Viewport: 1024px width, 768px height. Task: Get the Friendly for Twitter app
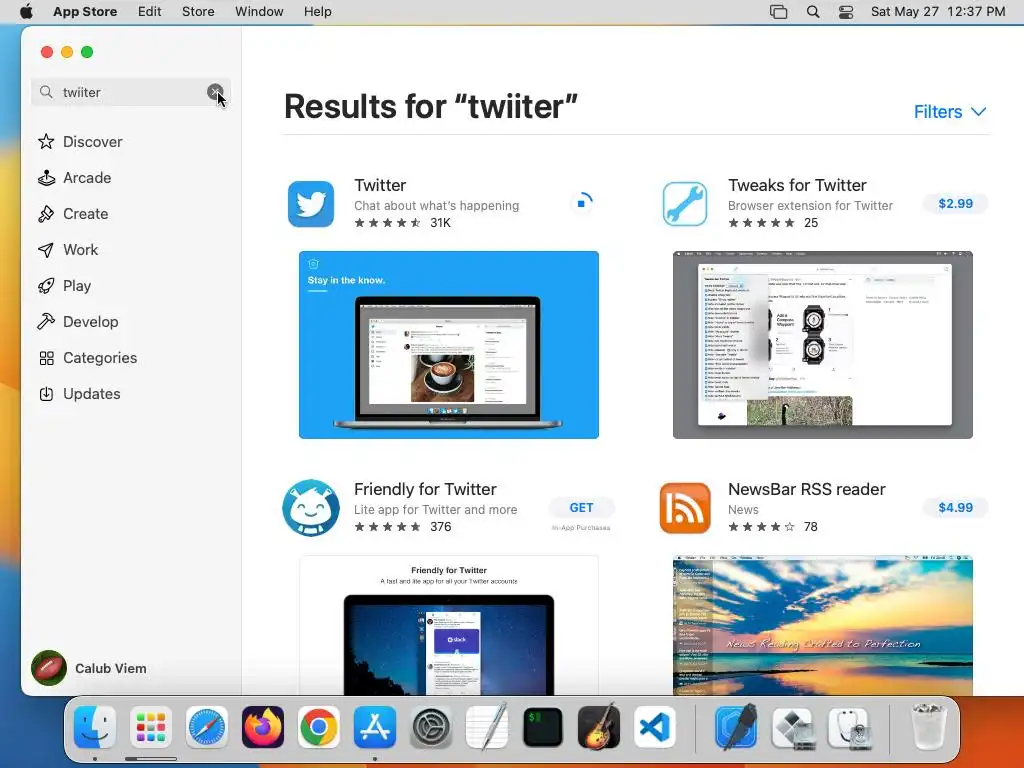pos(581,507)
